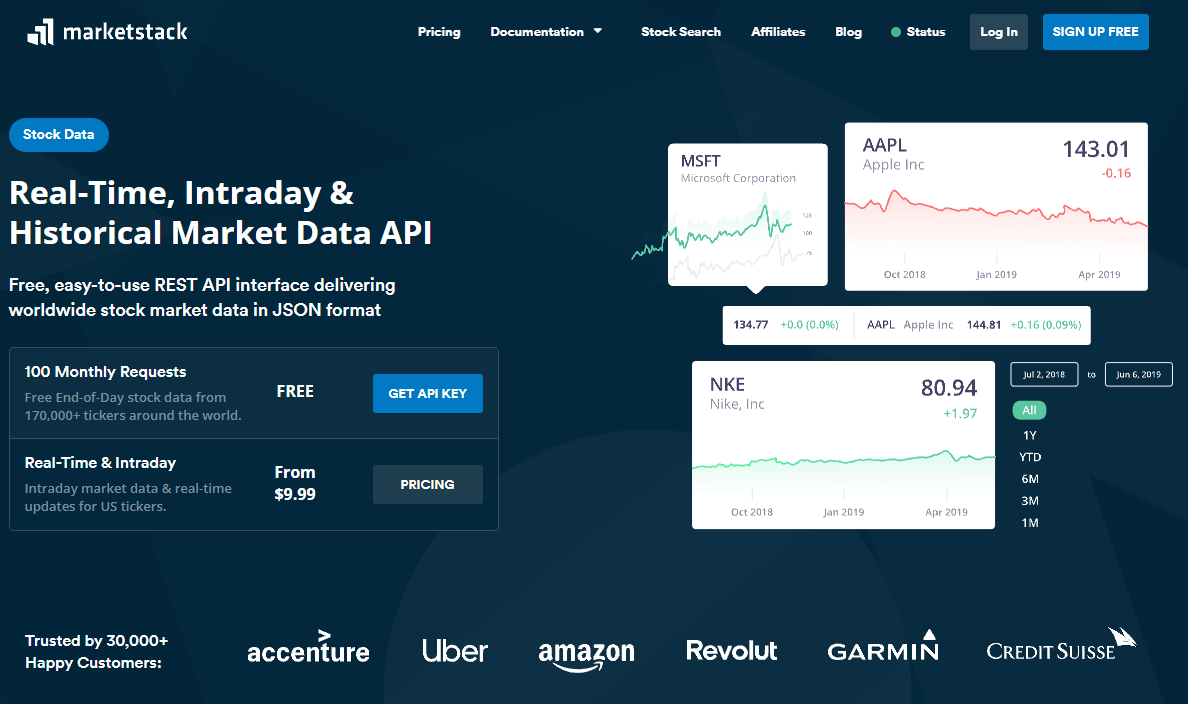Click the GET API KEY button
Image resolution: width=1188 pixels, height=704 pixels.
(x=427, y=393)
